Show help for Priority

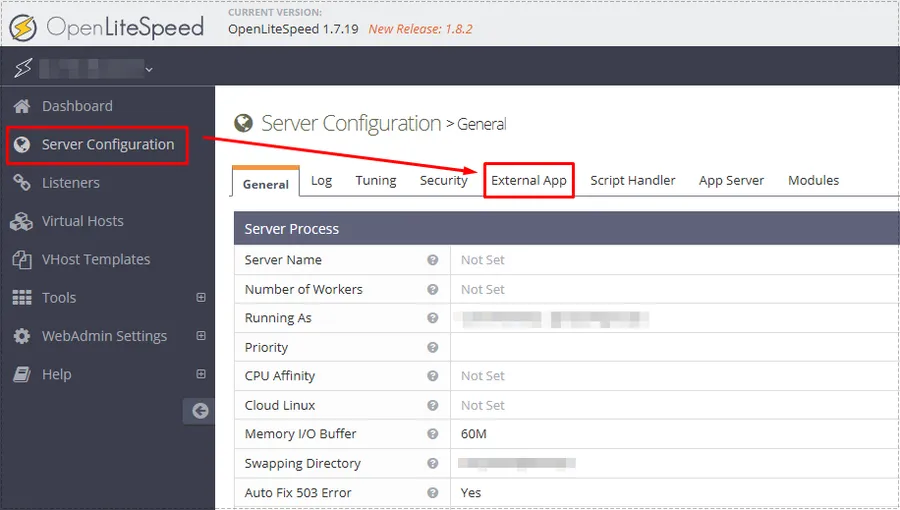[x=433, y=347]
